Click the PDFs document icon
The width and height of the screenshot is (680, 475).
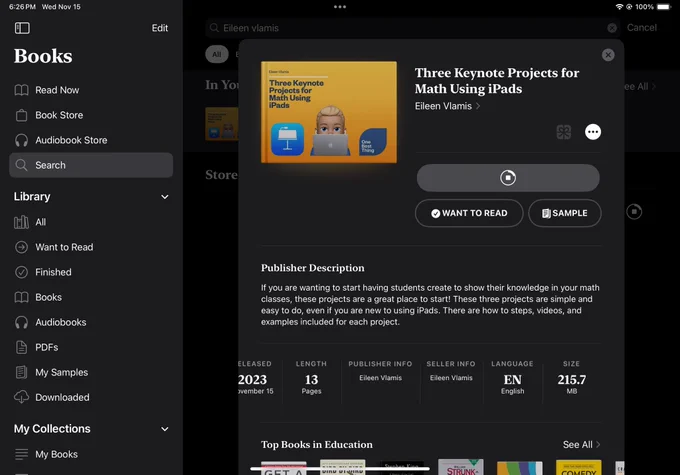tap(21, 347)
